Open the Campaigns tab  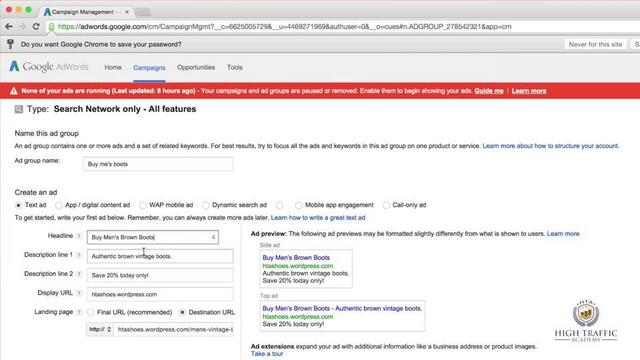[149, 68]
